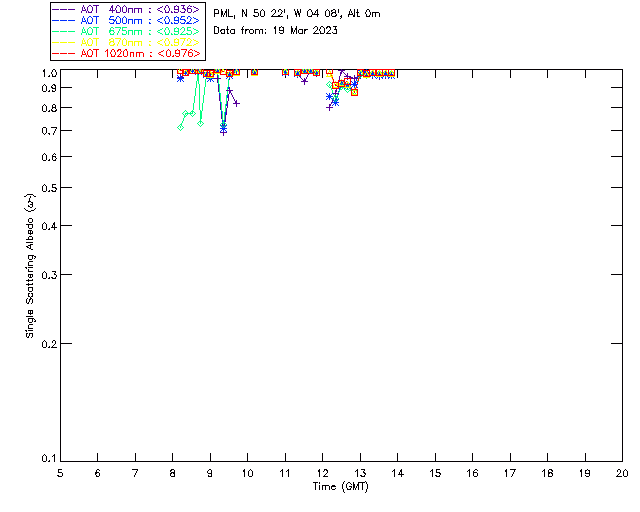Click the 0.4 y-axis tick label
Image resolution: width=640 pixels, height=512 pixels.
(x=49, y=226)
